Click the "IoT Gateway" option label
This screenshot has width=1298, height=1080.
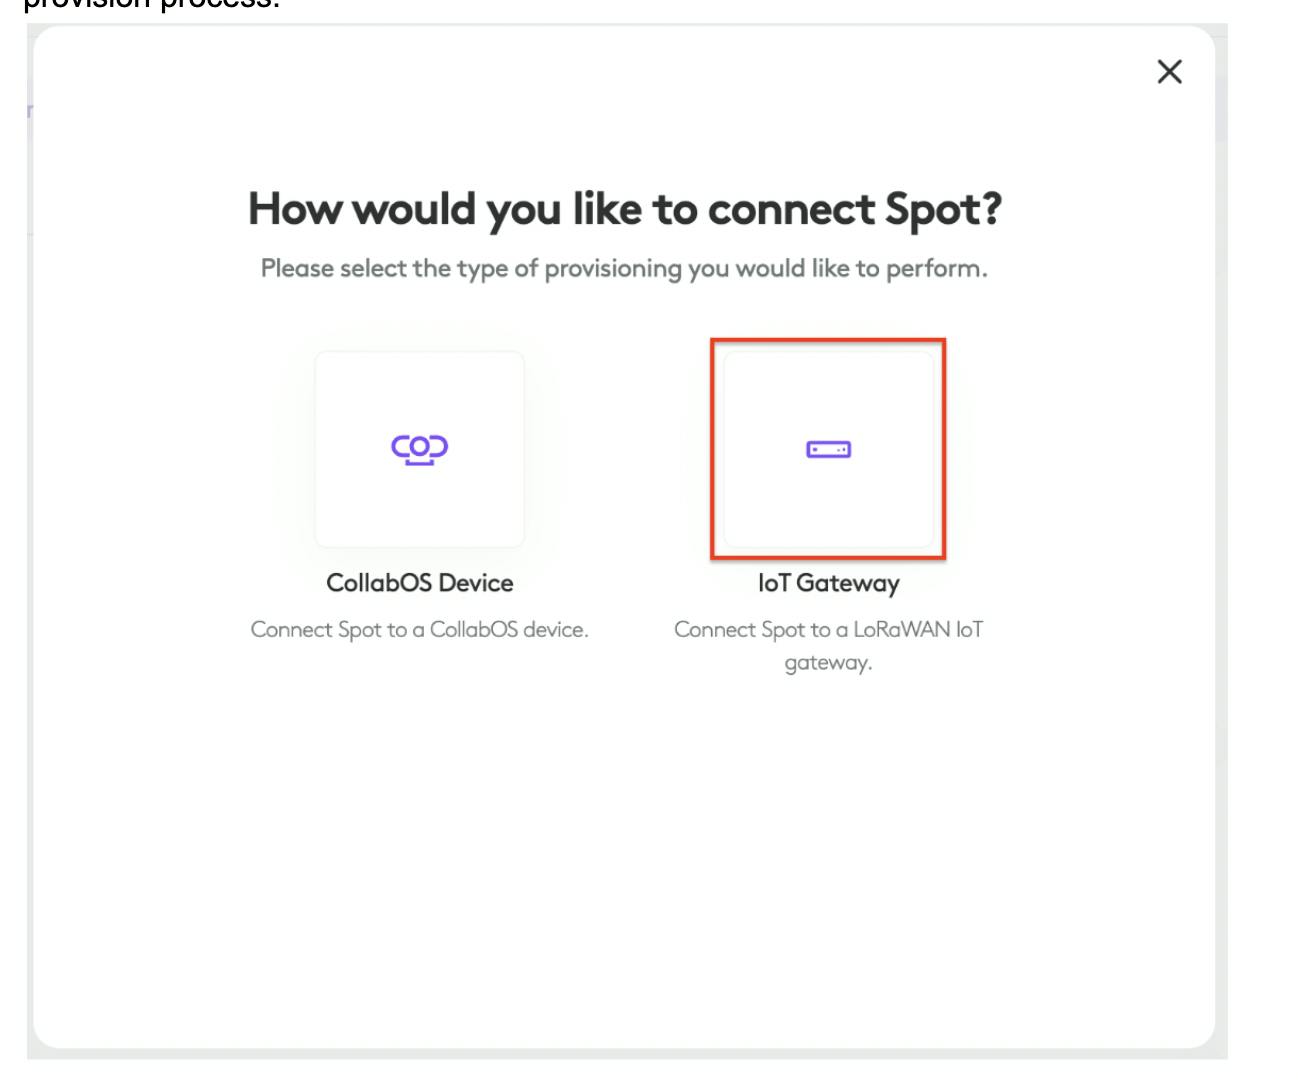click(828, 583)
